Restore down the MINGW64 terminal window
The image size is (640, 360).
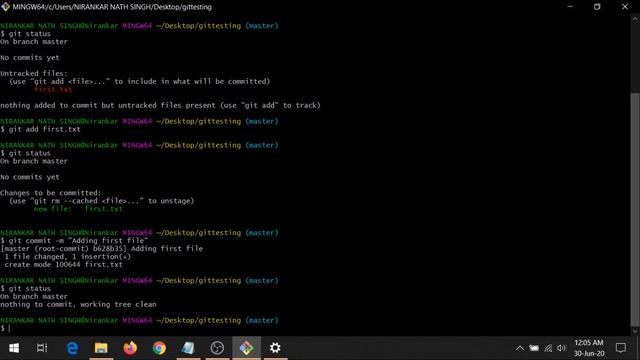point(597,7)
